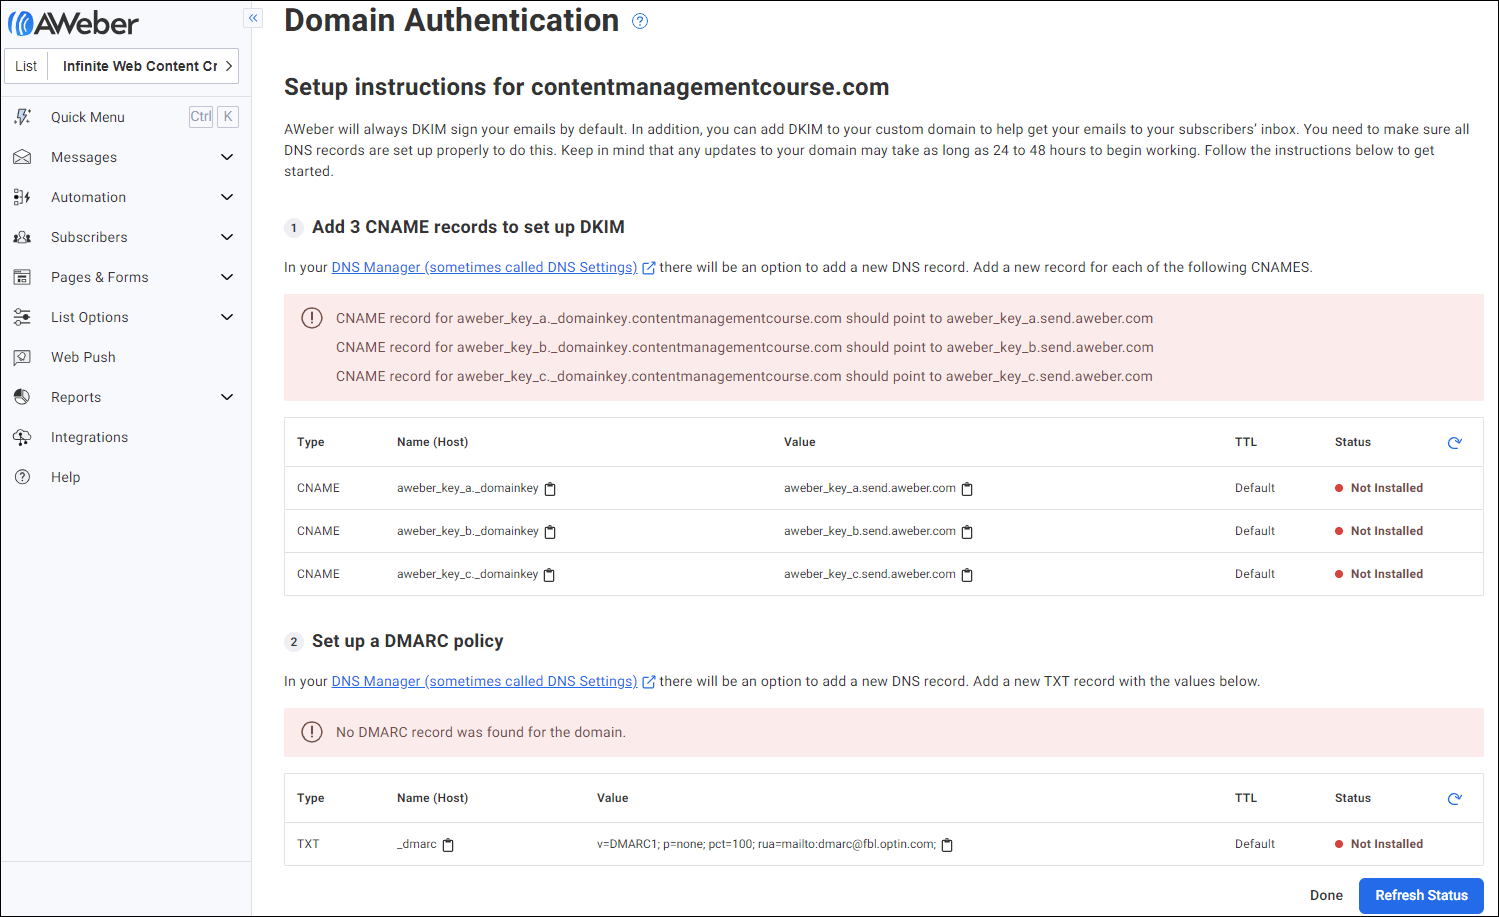Expand the Automation menu chevron
This screenshot has width=1499, height=917.
pos(227,197)
